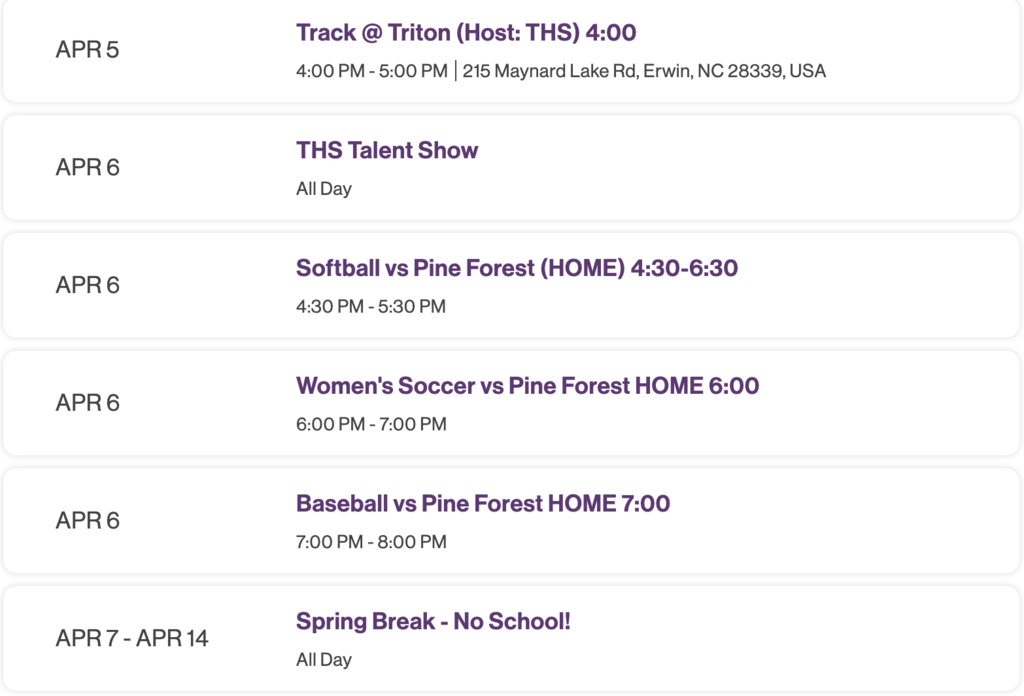This screenshot has width=1024, height=696.
Task: Click the THS Talent Show event title
Action: [x=386, y=150]
